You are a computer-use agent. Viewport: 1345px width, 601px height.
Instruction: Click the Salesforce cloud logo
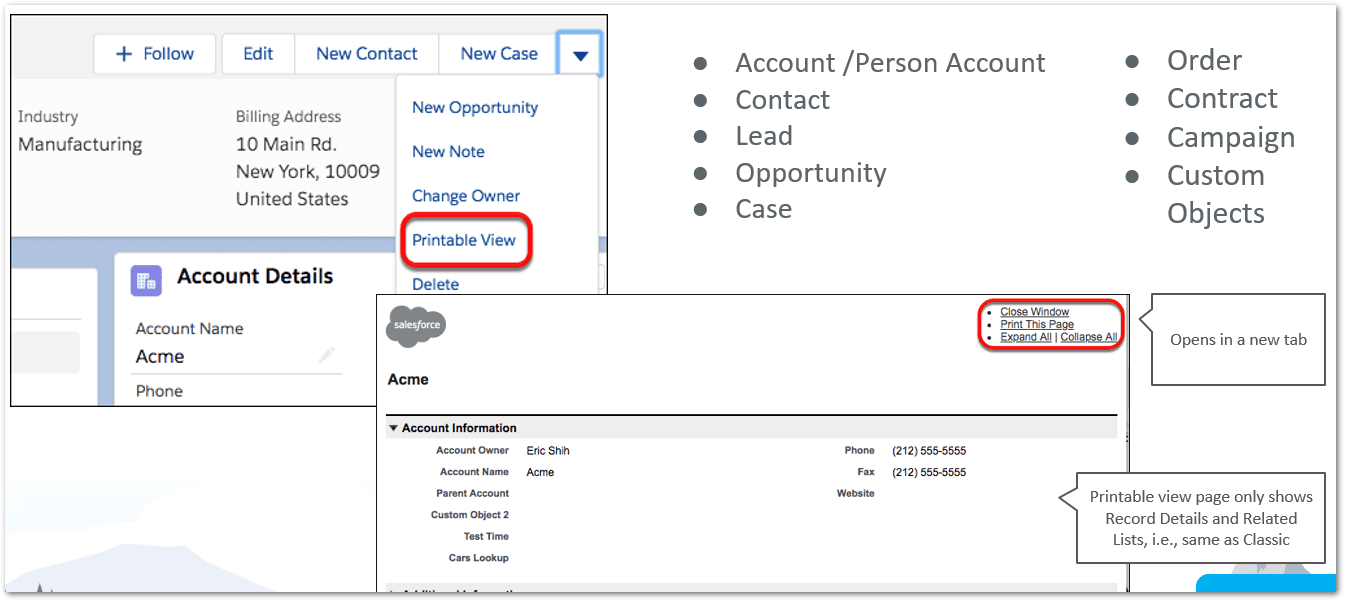pyautogui.click(x=415, y=326)
